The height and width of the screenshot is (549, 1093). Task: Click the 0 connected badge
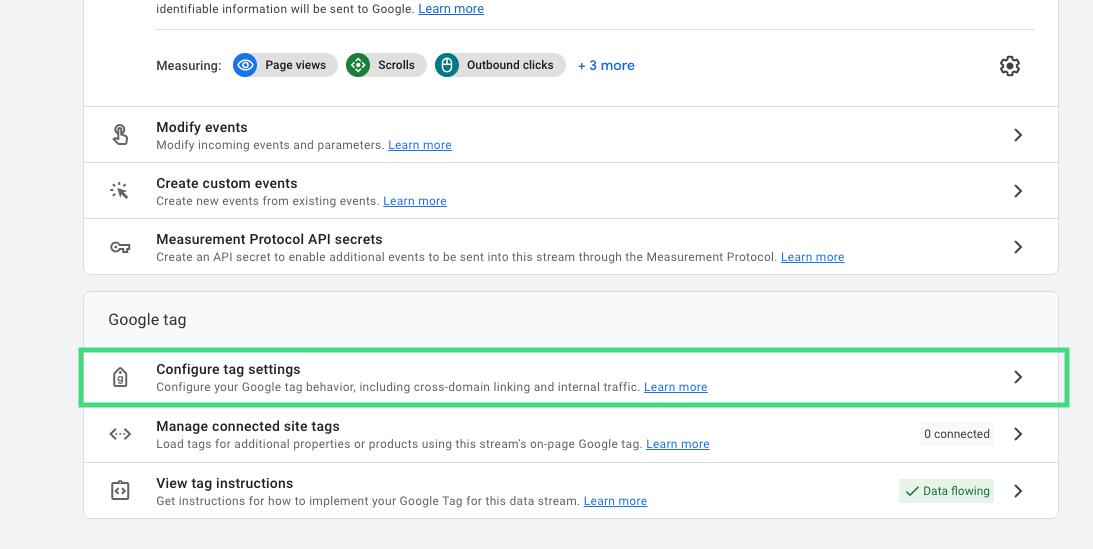(x=956, y=434)
